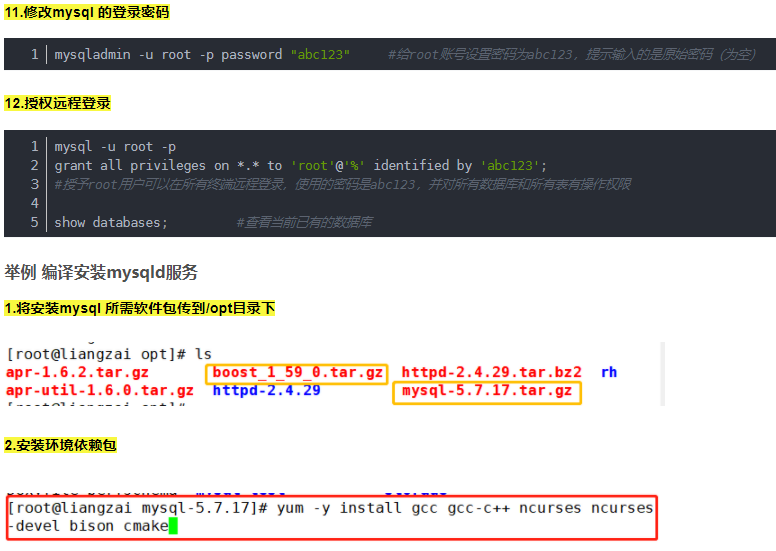Click directory name httpd-2.4.29
776x551 pixels.
pos(266,390)
